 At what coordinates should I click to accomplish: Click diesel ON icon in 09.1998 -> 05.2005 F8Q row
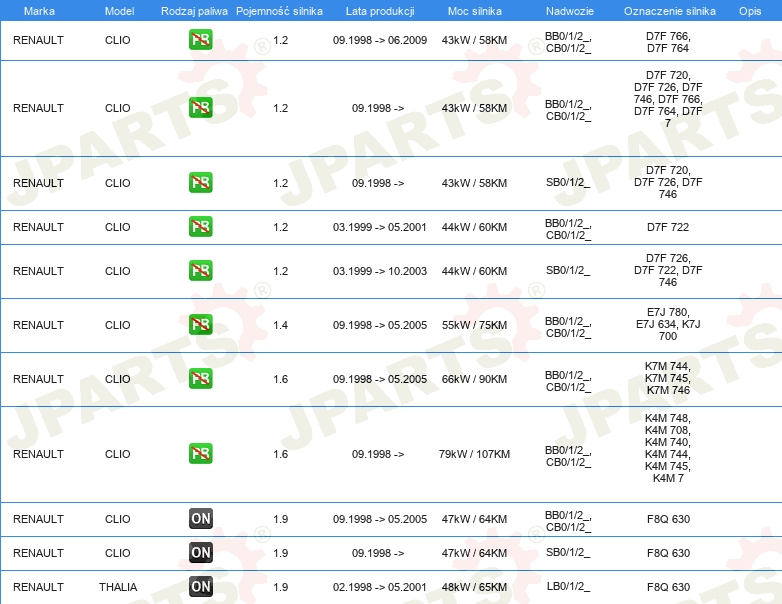[x=200, y=519]
